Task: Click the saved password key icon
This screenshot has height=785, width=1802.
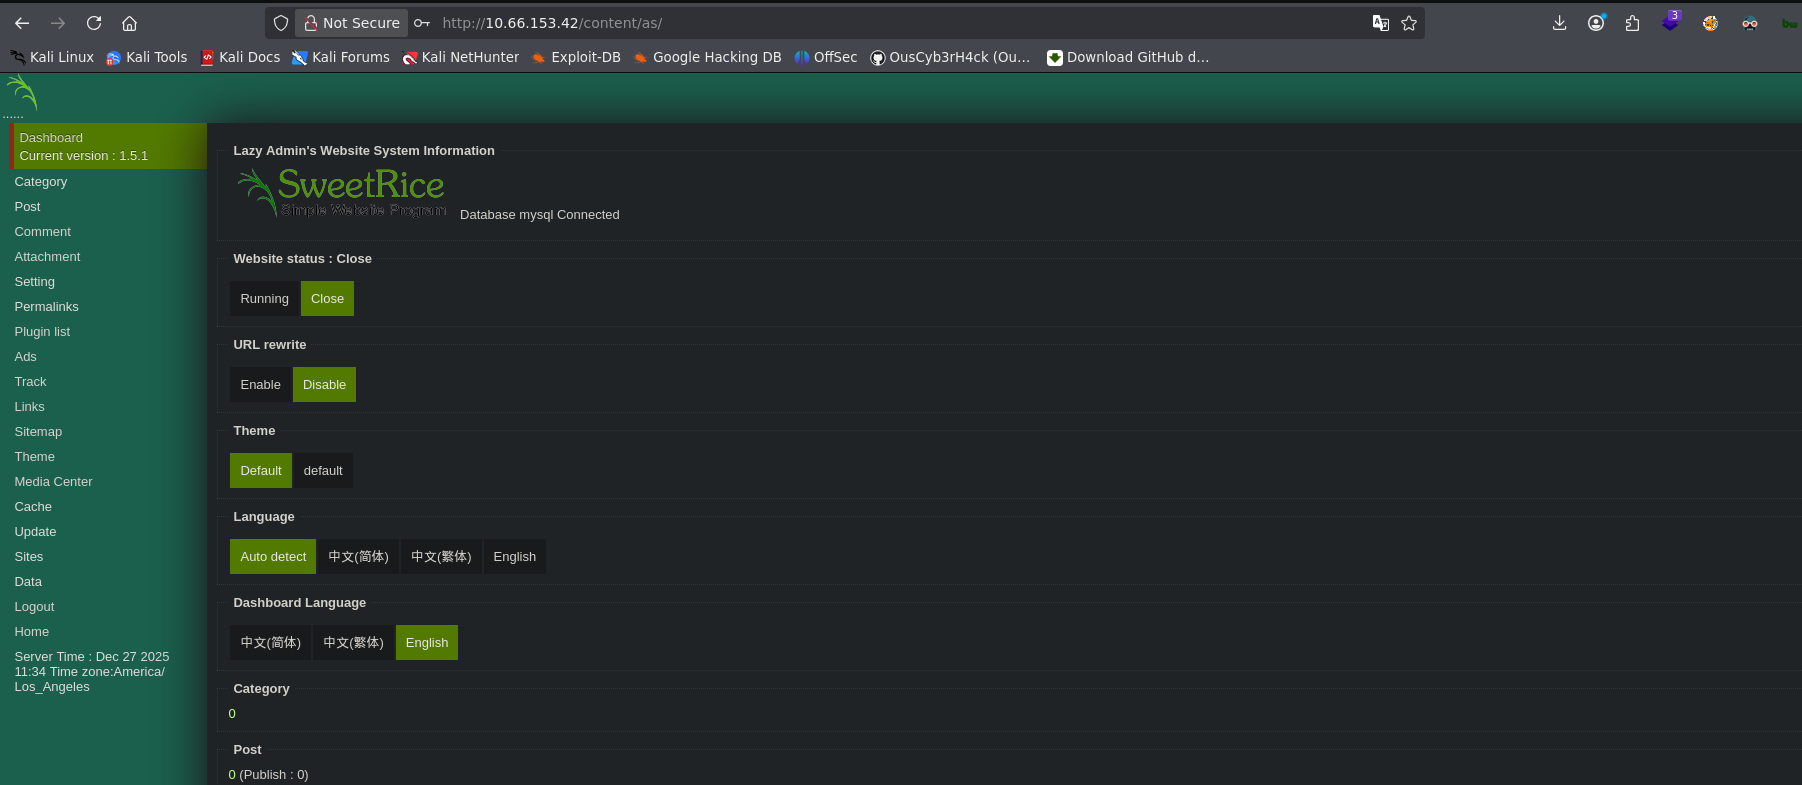Action: pyautogui.click(x=422, y=23)
